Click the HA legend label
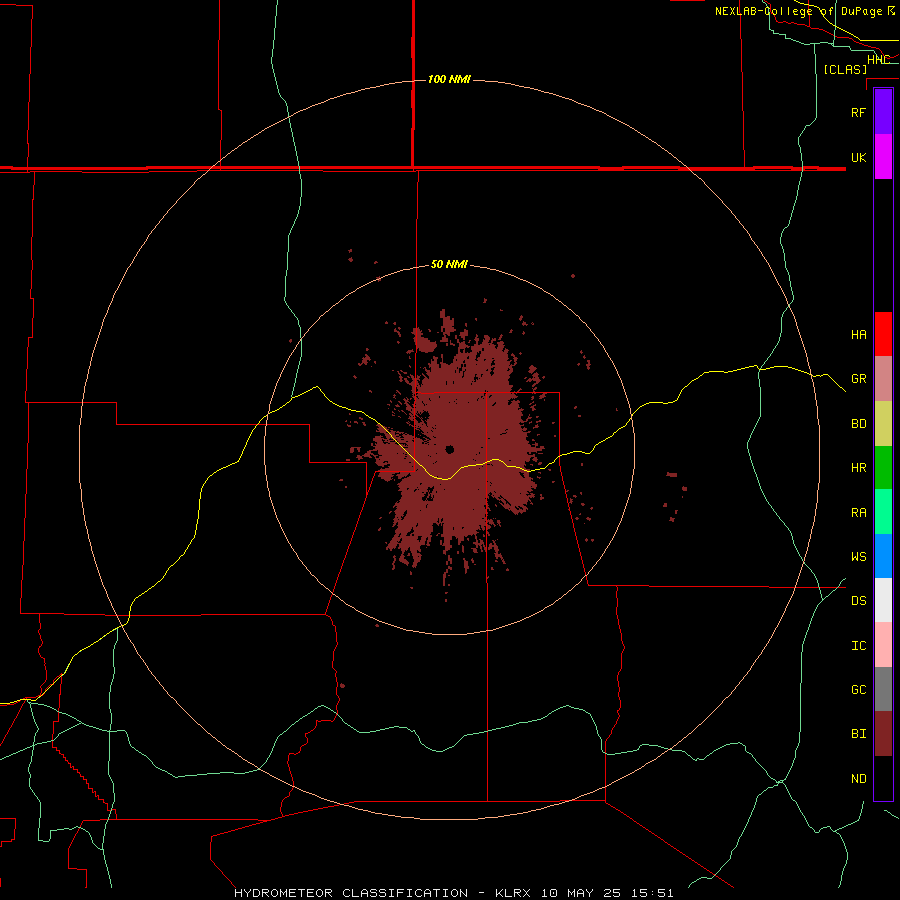The width and height of the screenshot is (900, 900). click(858, 335)
